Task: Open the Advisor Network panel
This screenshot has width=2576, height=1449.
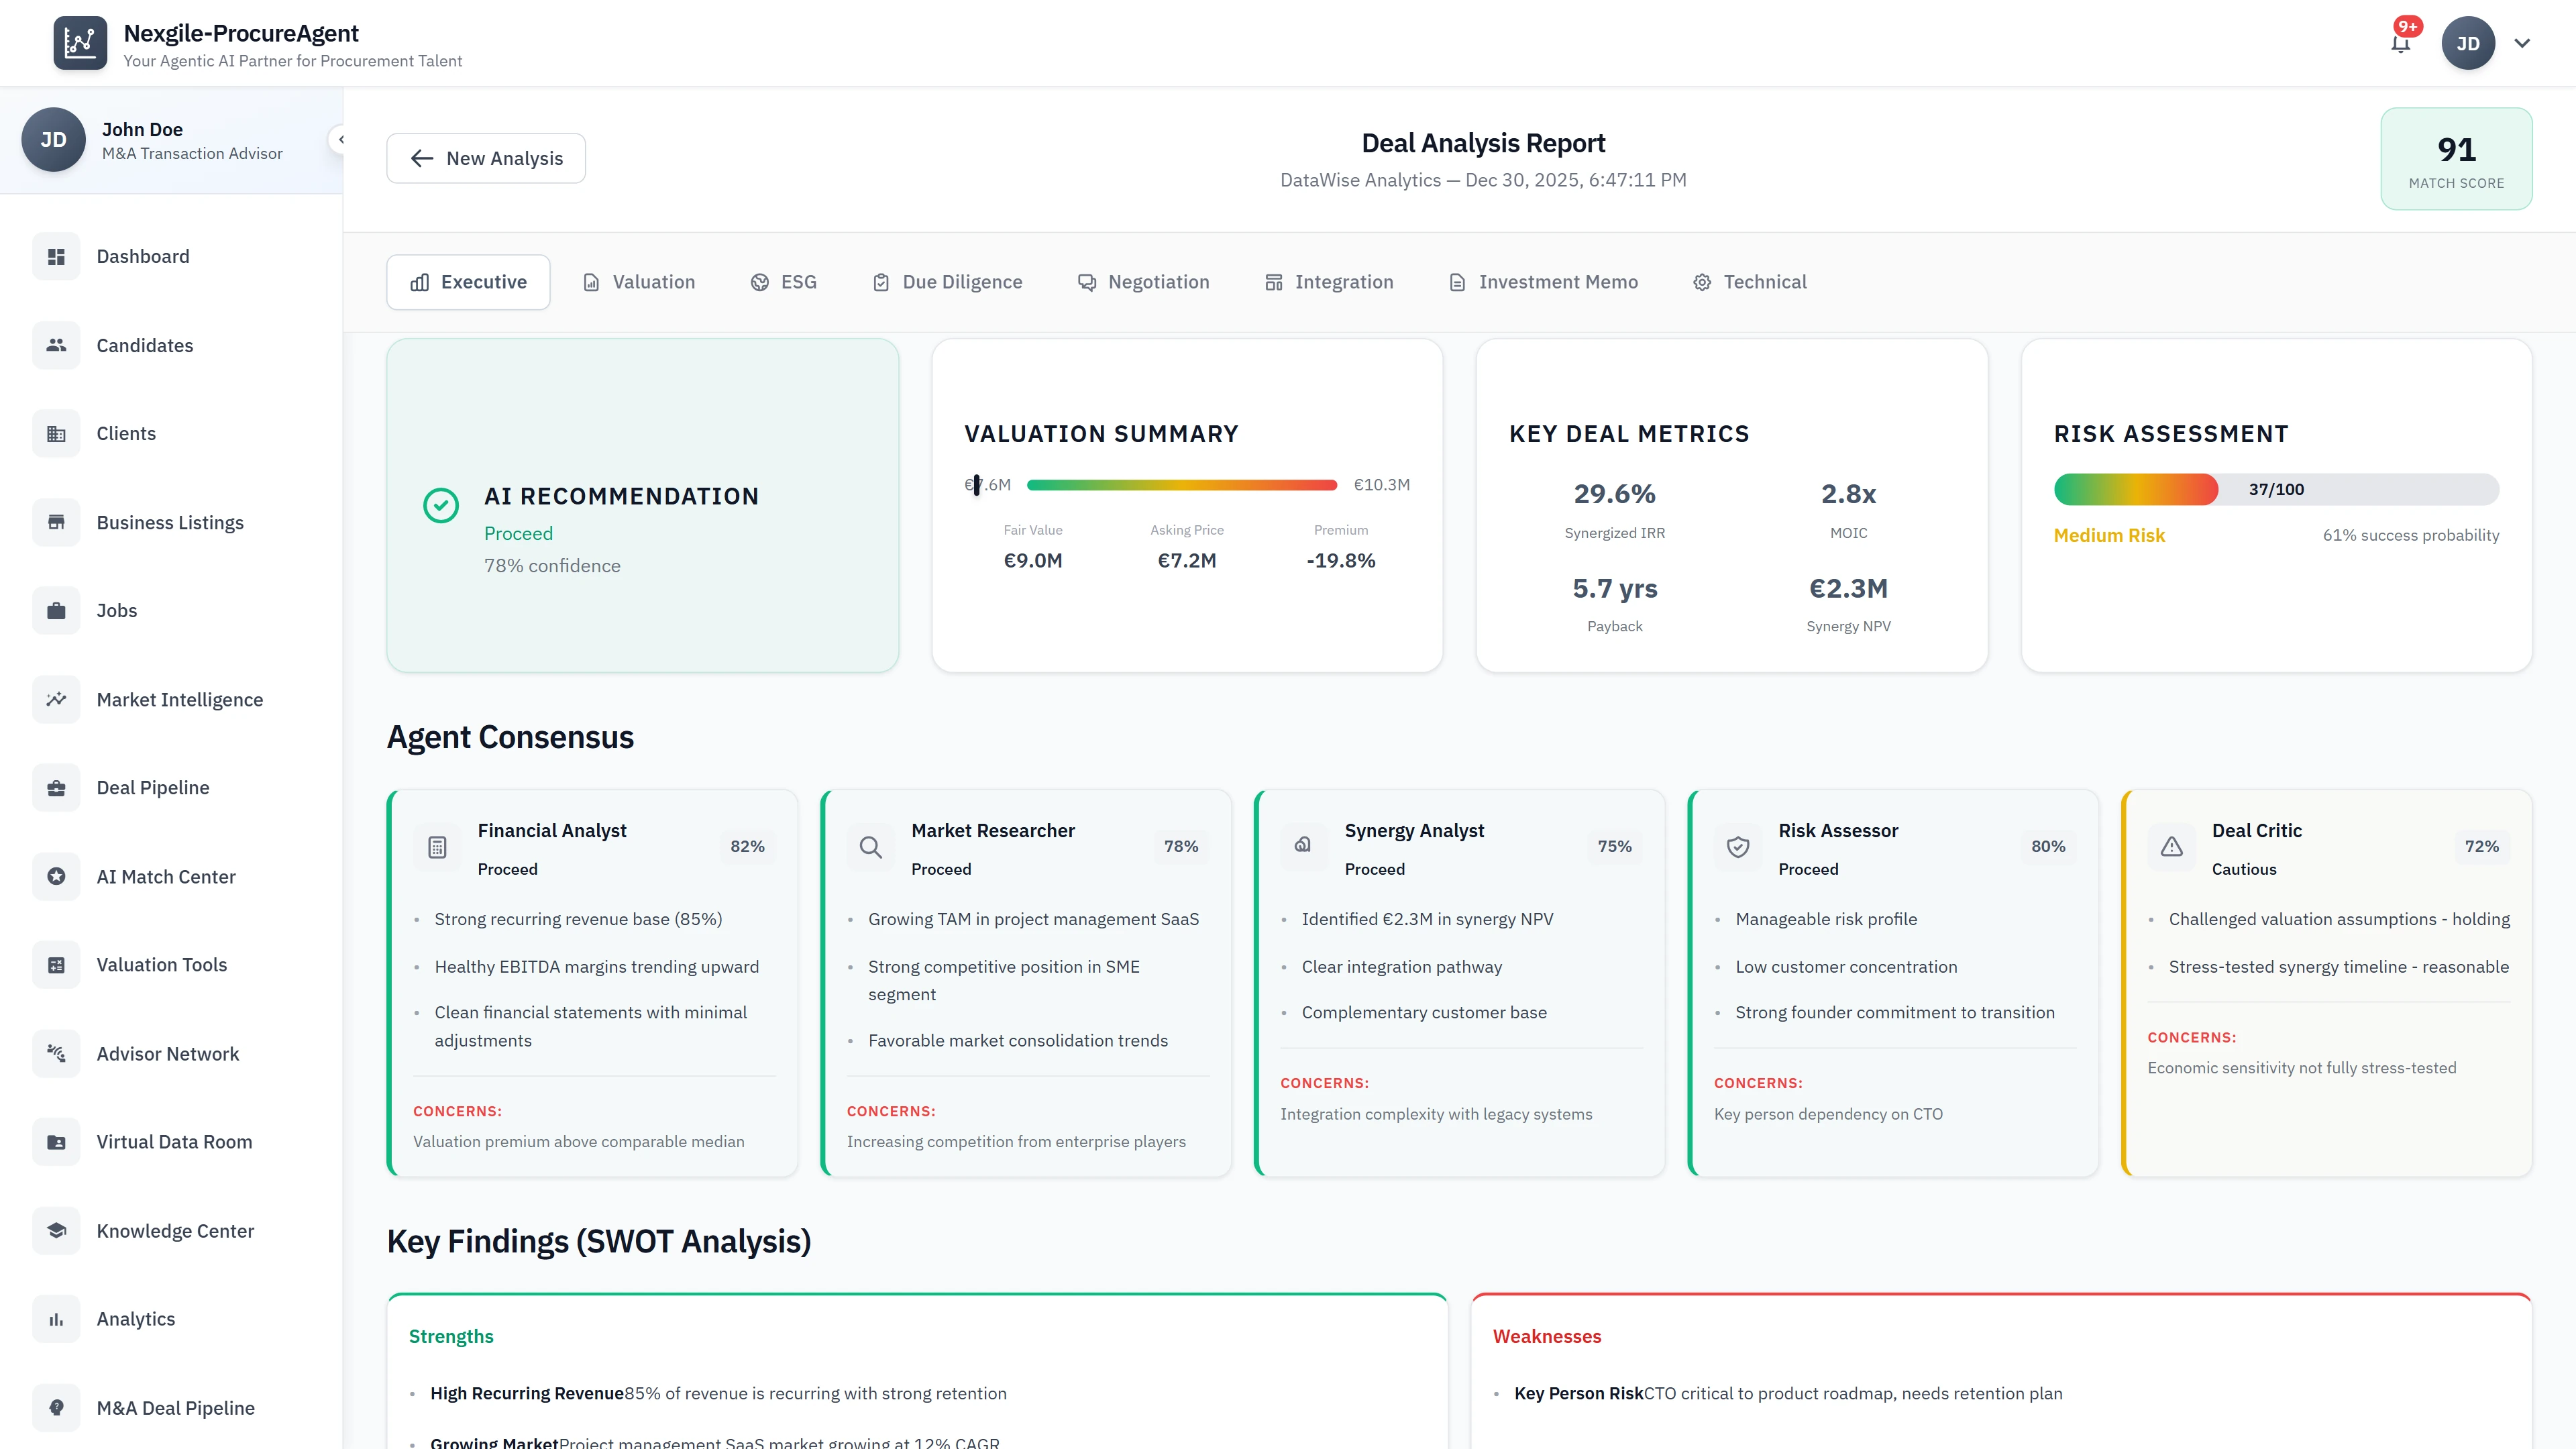Action: pyautogui.click(x=167, y=1053)
